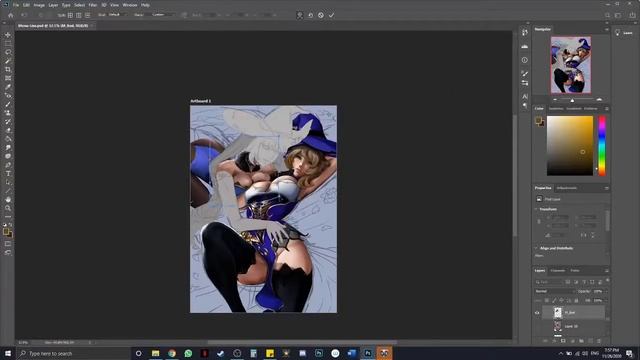This screenshot has height=360, width=640.
Task: Open the File menu
Action: [16, 5]
